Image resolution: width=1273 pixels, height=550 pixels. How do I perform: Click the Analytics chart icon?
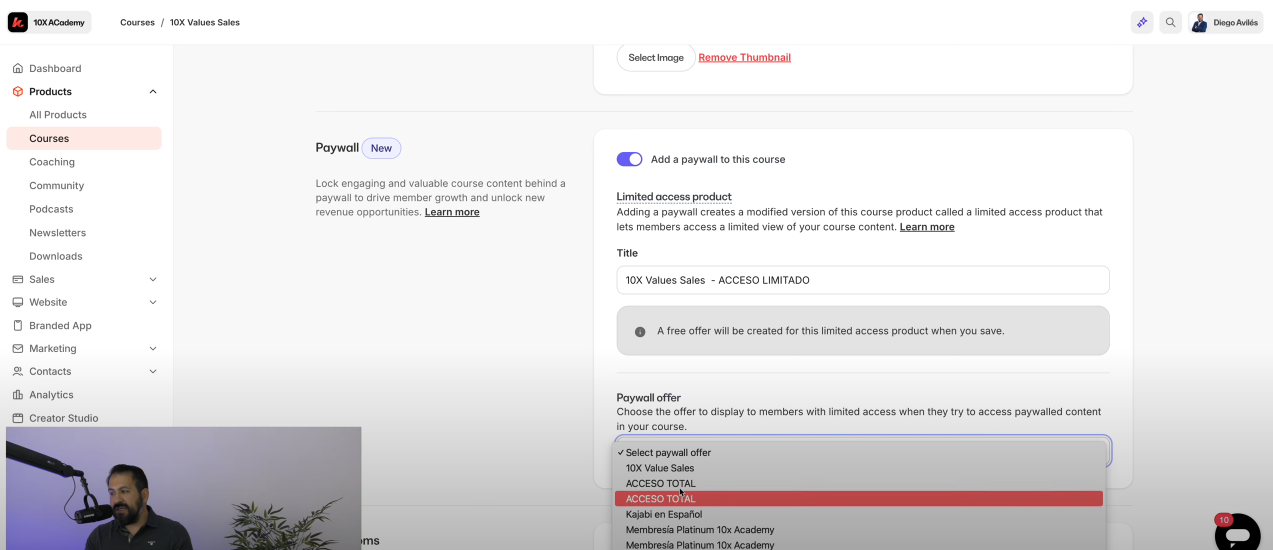coord(18,394)
